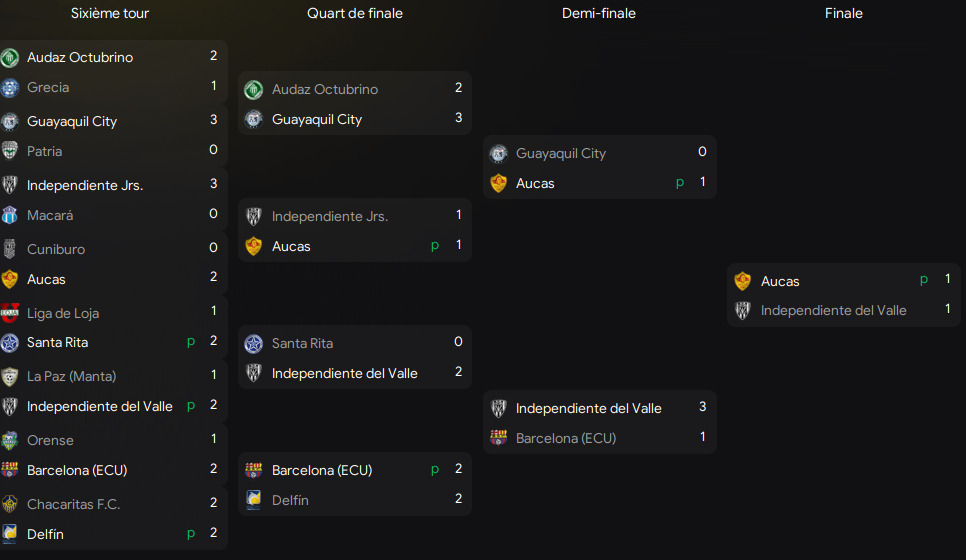The image size is (966, 560).
Task: Click the Sixième tour column header
Action: [x=110, y=13]
